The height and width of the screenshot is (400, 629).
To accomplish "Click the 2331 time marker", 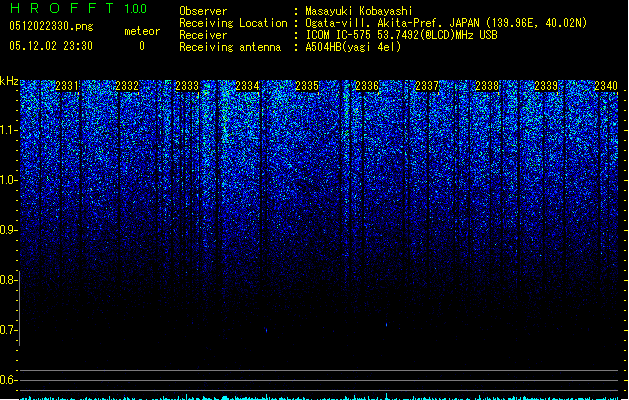I will (67, 86).
